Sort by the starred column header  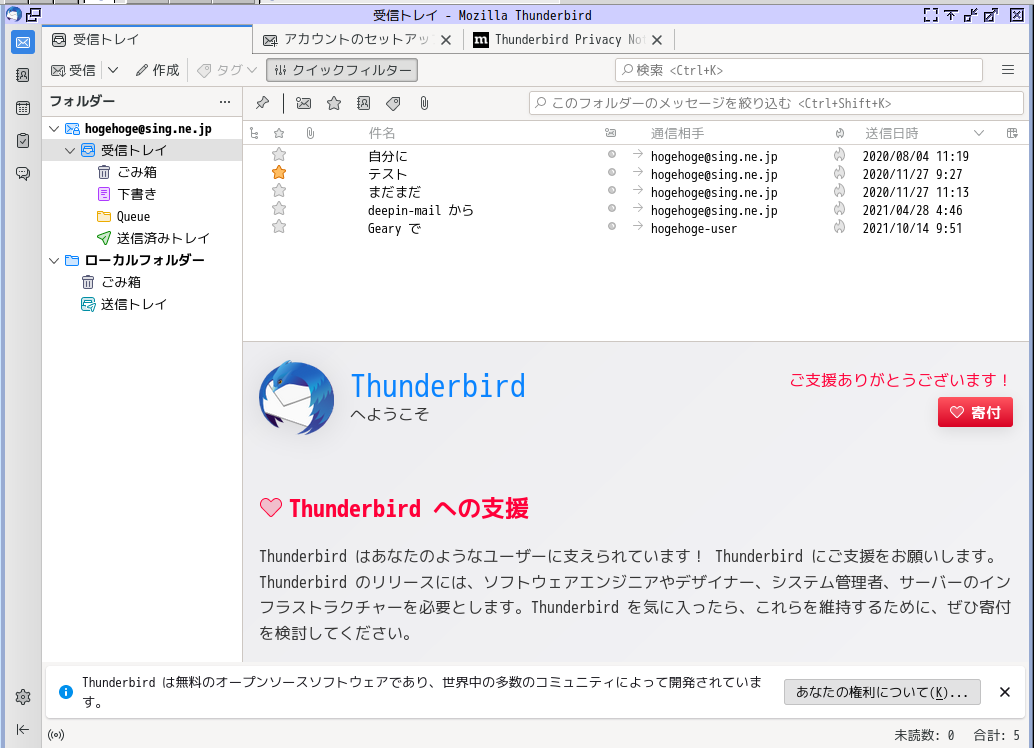click(279, 133)
